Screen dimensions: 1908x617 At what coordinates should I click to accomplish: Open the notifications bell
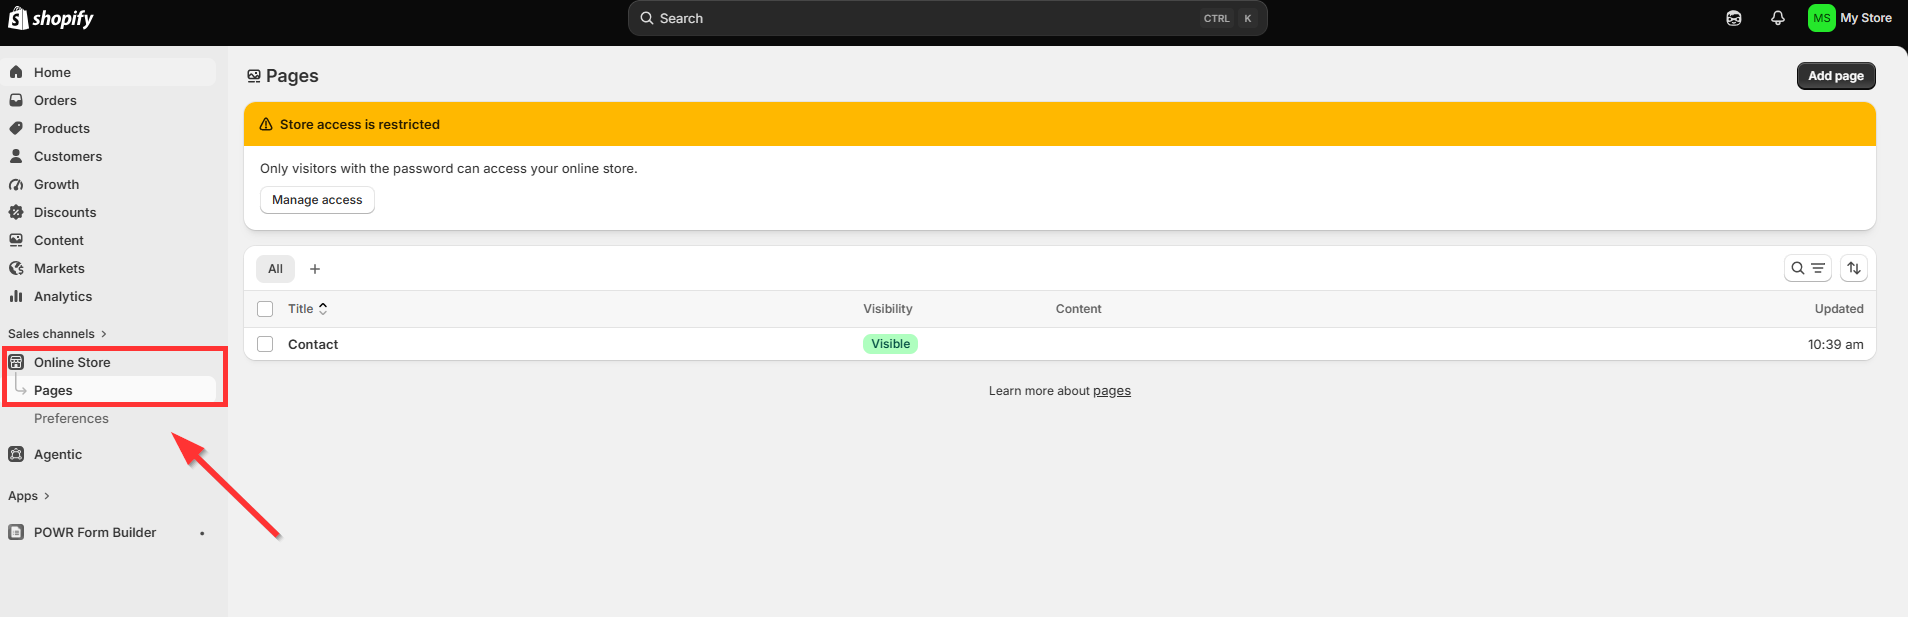pos(1778,18)
